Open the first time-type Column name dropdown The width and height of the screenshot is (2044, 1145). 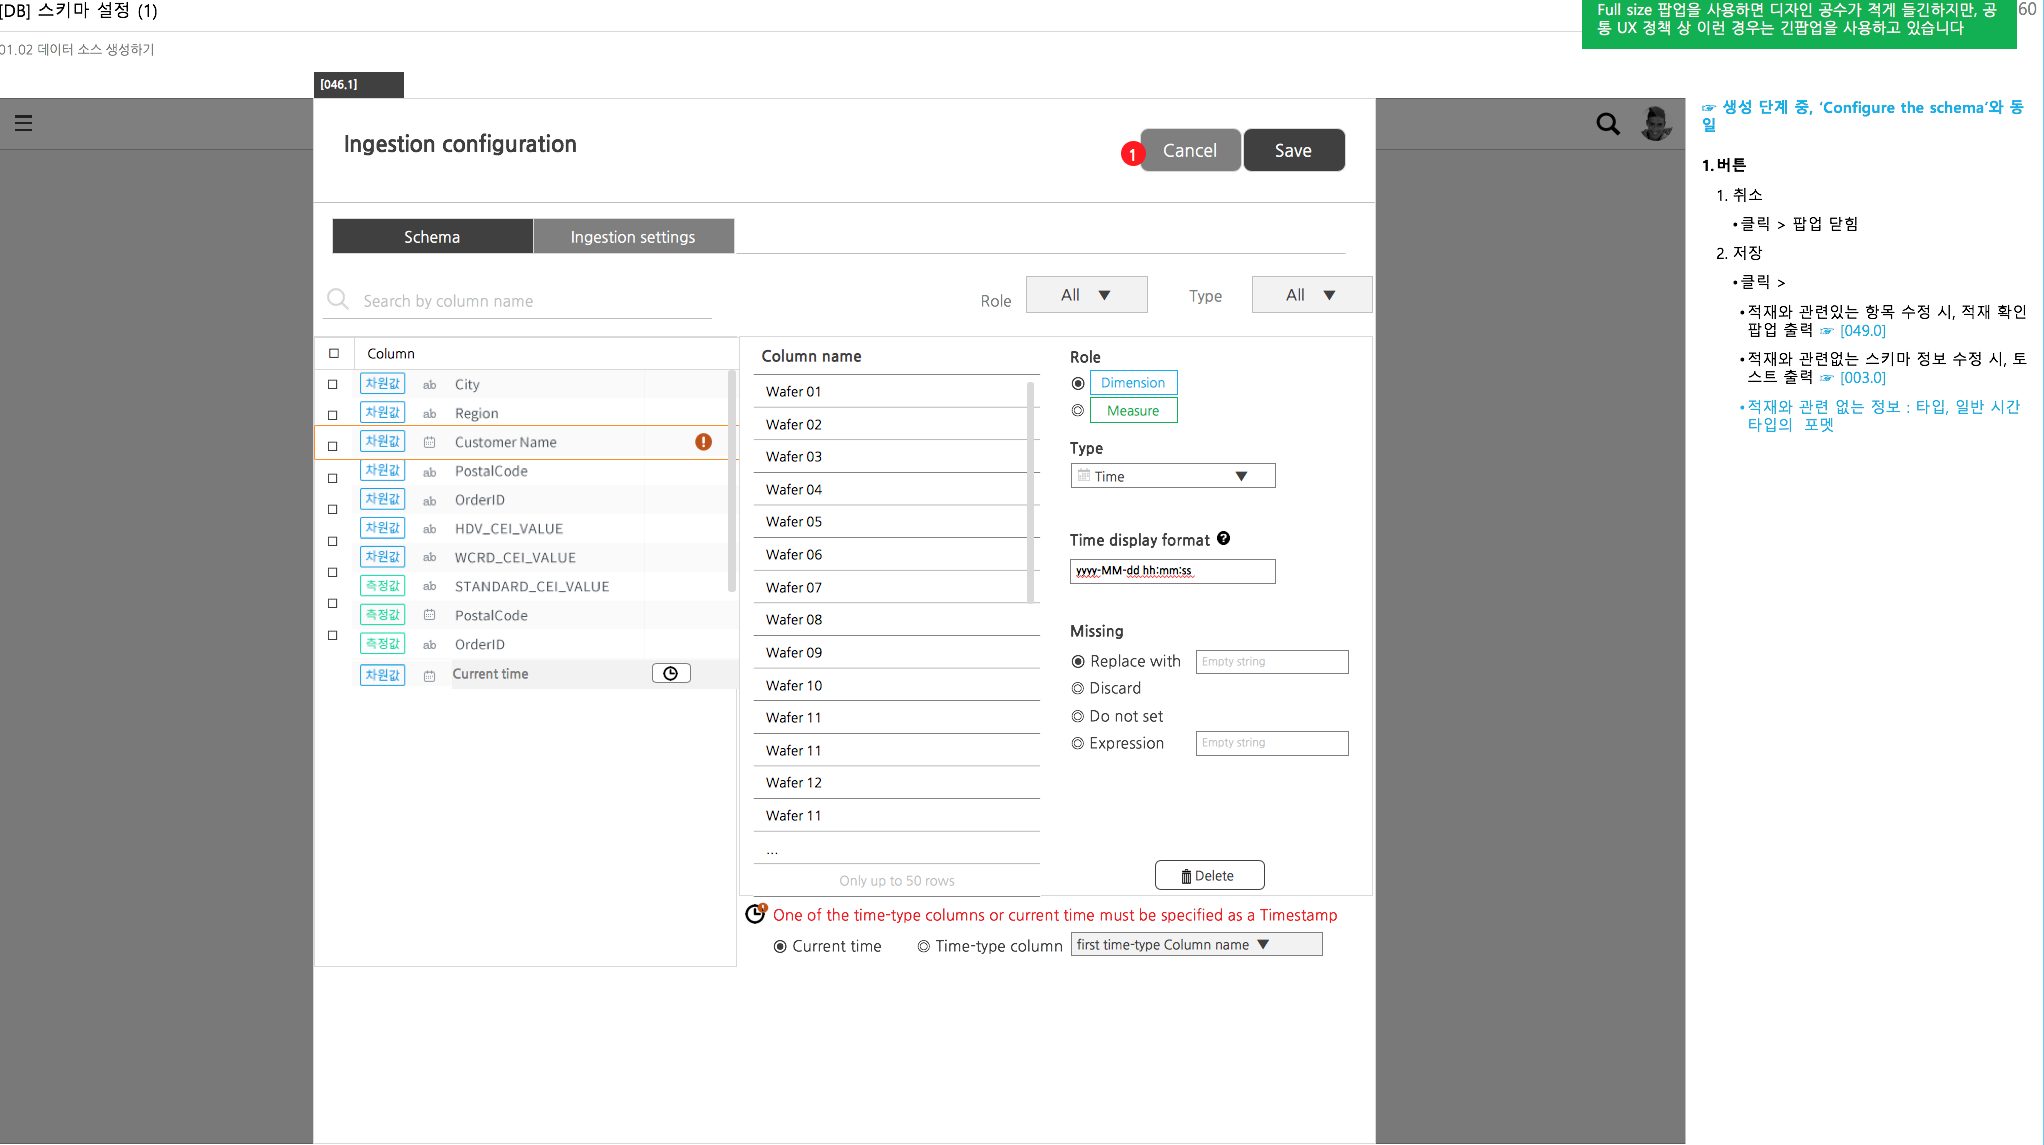[x=1196, y=944]
